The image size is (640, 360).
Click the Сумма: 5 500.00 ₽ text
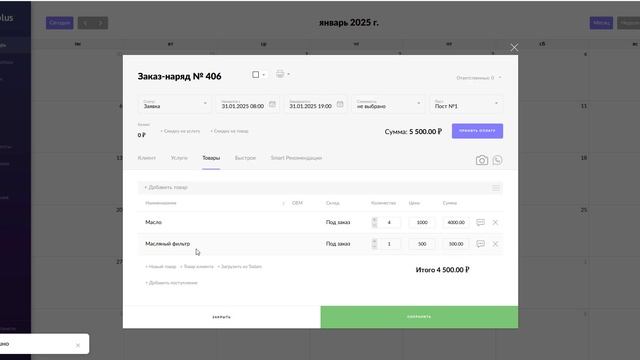click(413, 131)
